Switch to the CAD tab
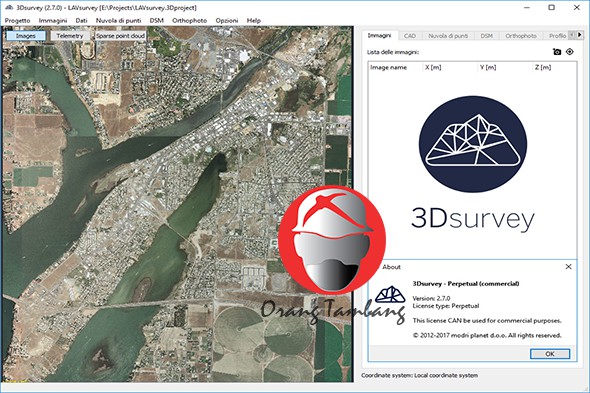590x393 pixels. tap(409, 36)
